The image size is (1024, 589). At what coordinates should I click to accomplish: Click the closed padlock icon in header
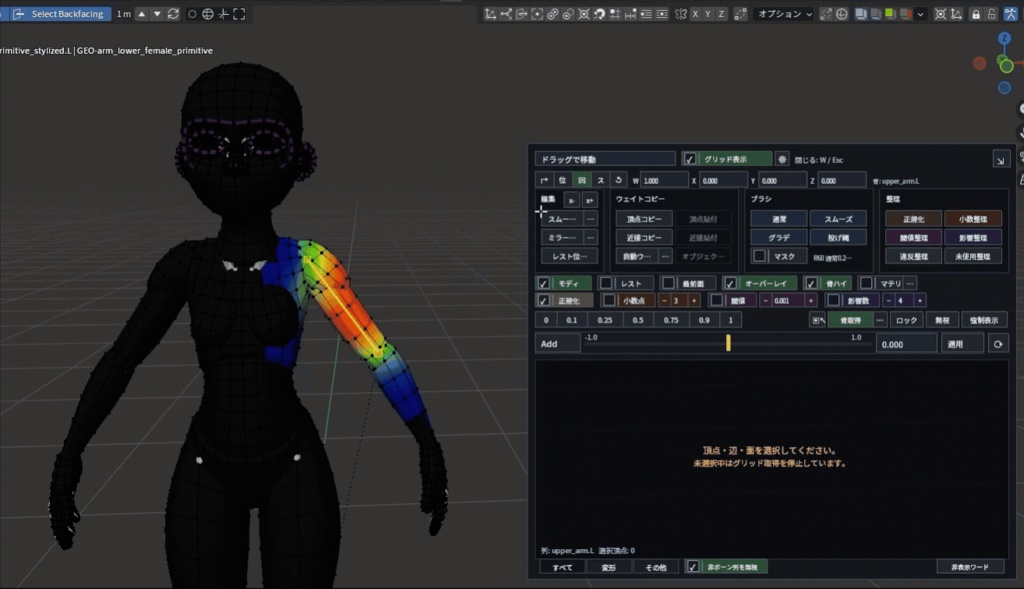click(976, 14)
